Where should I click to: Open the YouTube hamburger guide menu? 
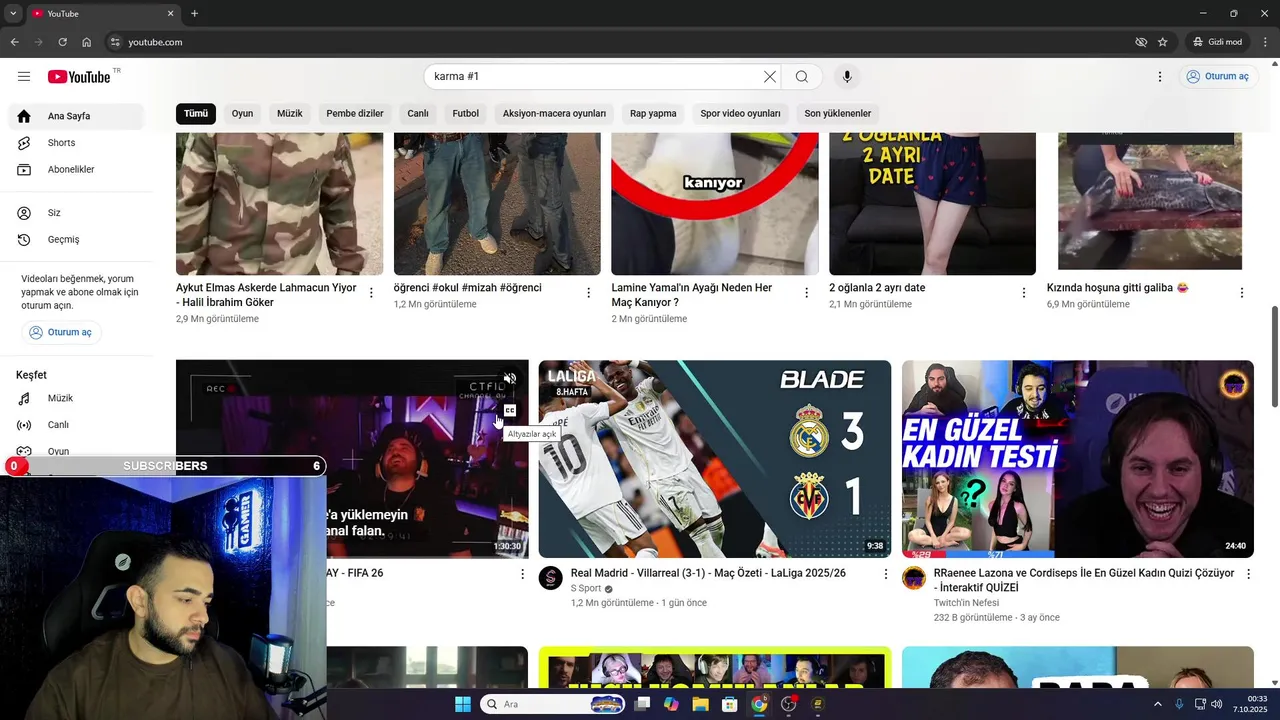click(24, 77)
